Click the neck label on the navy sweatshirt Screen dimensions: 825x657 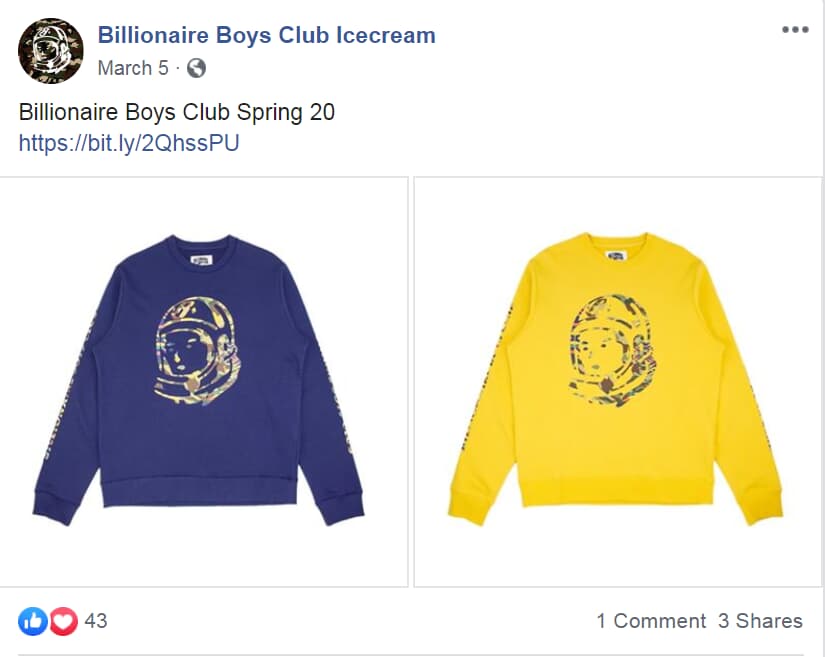coord(202,260)
